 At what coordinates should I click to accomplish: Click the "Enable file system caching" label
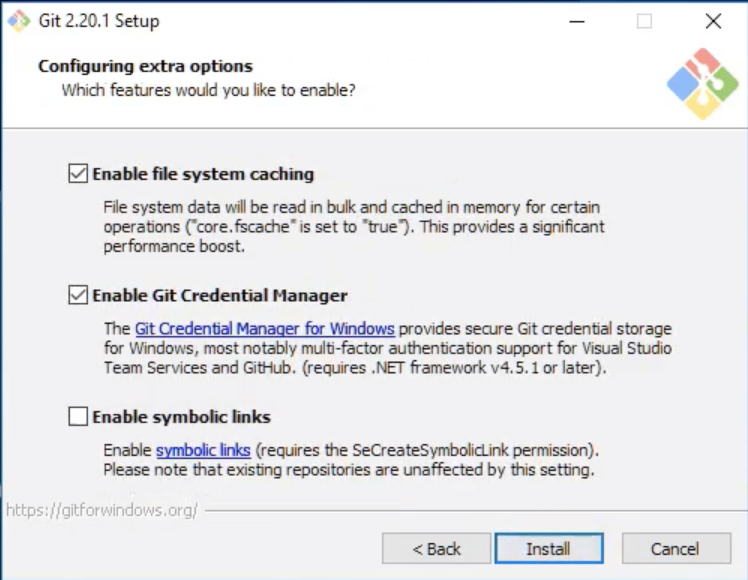tap(203, 174)
